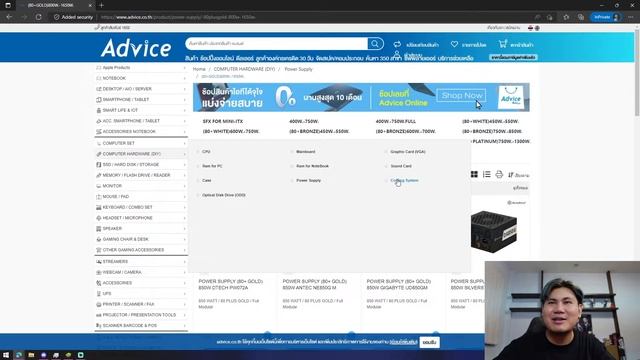
Task: Click the PRINTER / SCANNER / FAX icon
Action: [98, 304]
